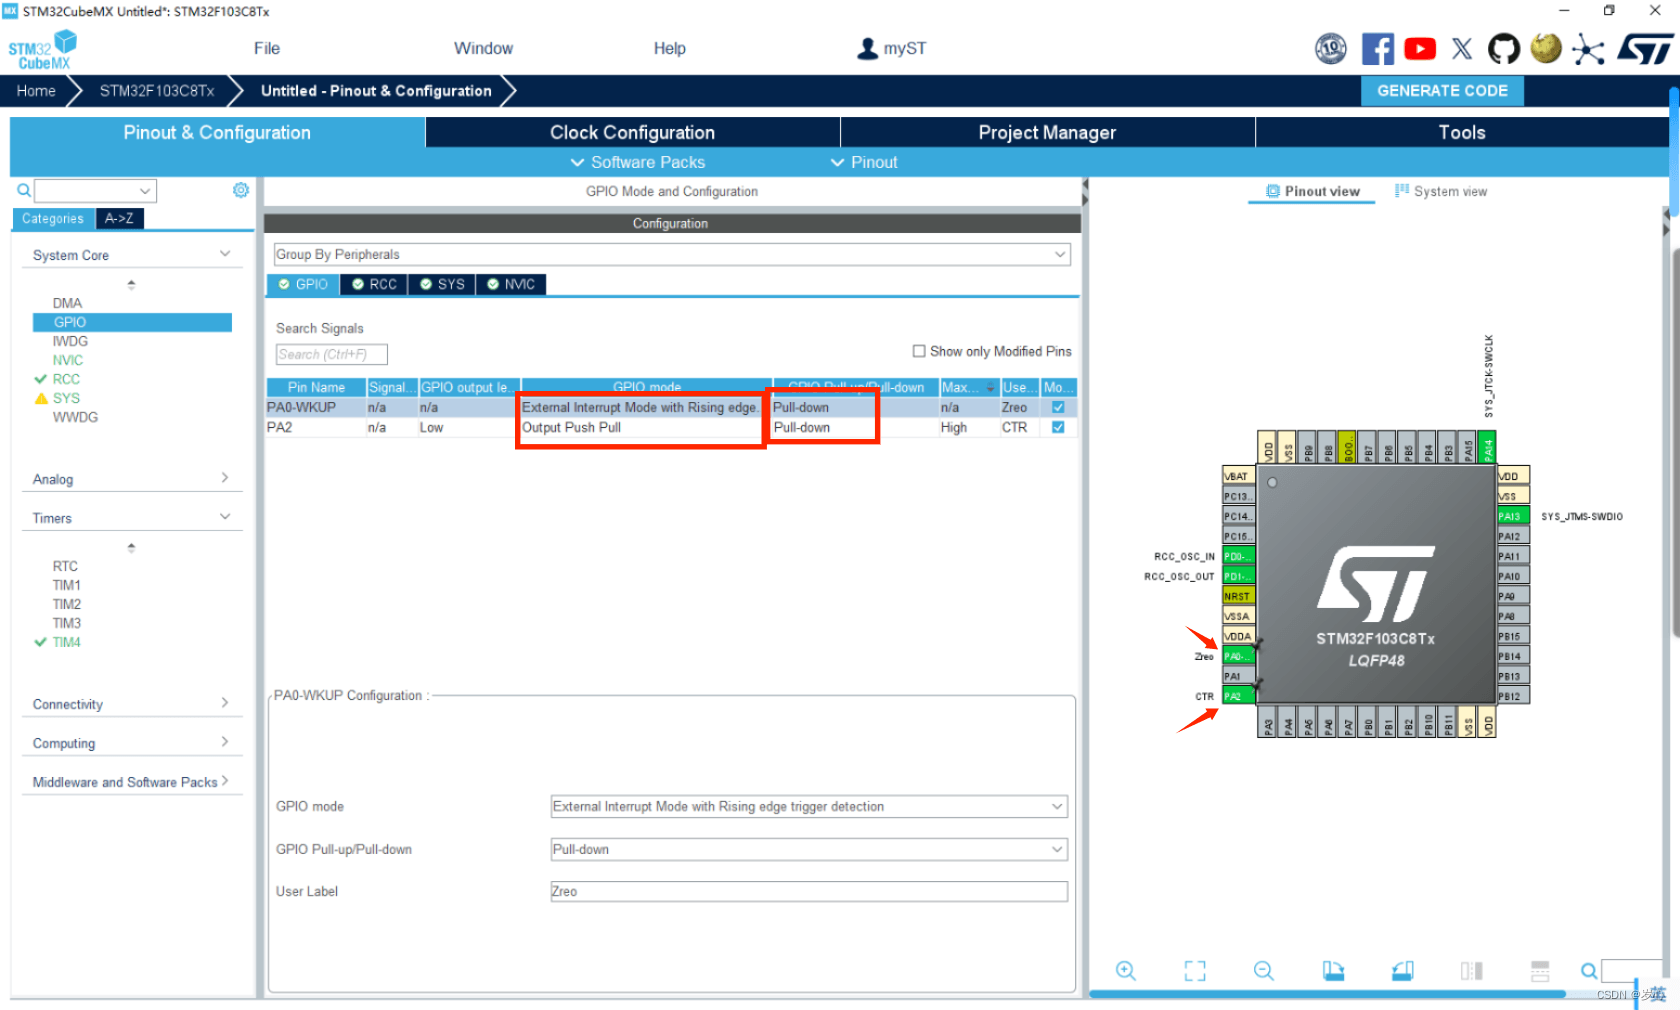This screenshot has height=1010, width=1680.
Task: Click the pinout horizontal scrollbar
Action: point(1327,994)
